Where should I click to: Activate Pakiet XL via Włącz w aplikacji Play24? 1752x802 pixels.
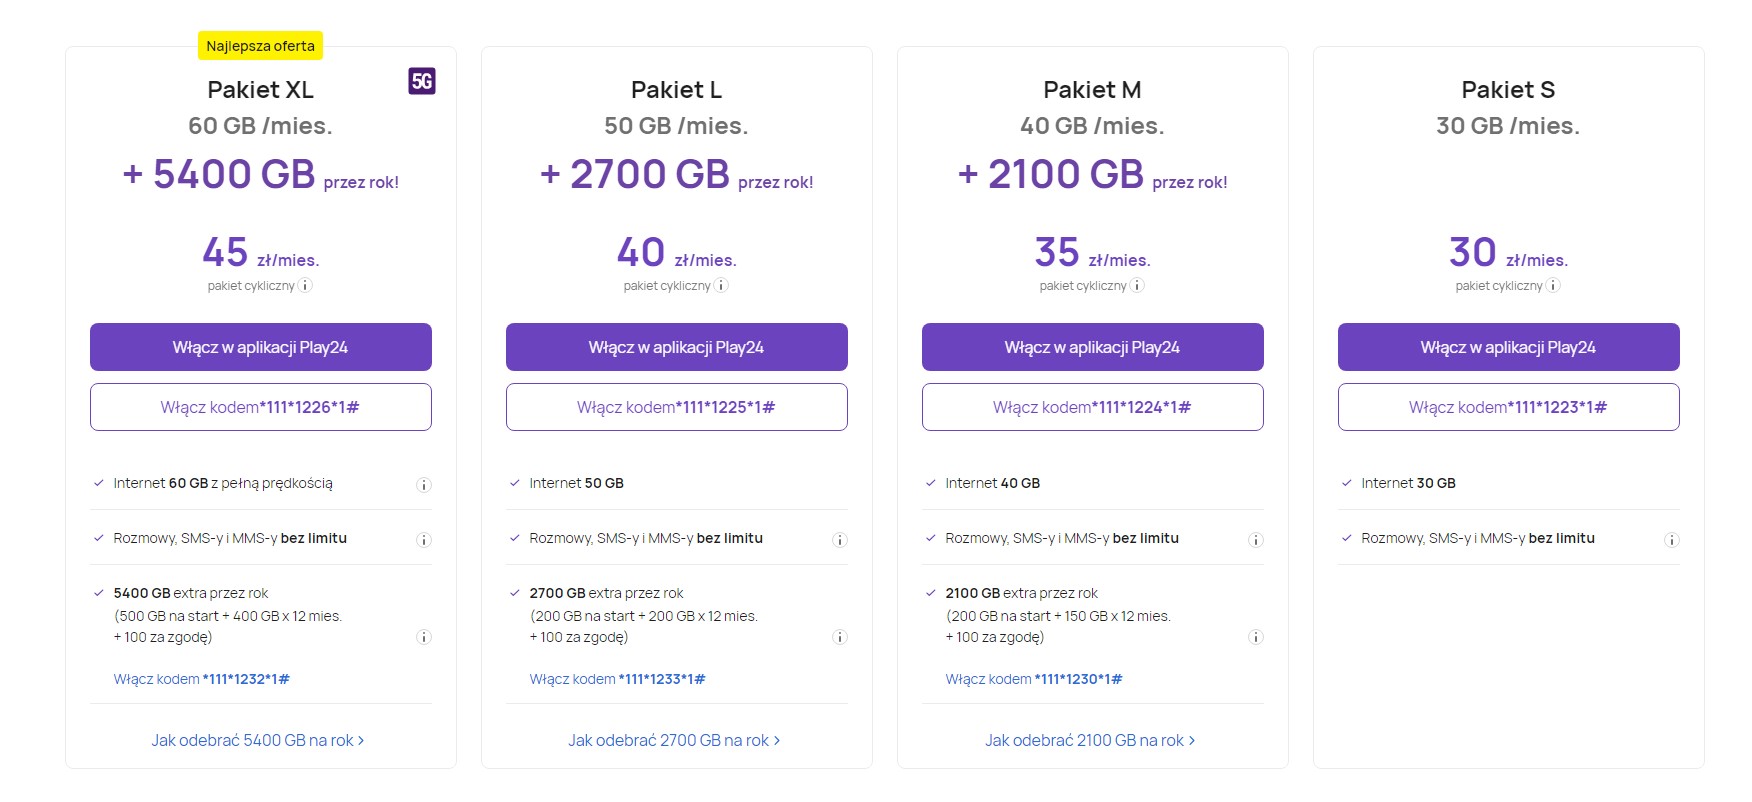(x=261, y=347)
